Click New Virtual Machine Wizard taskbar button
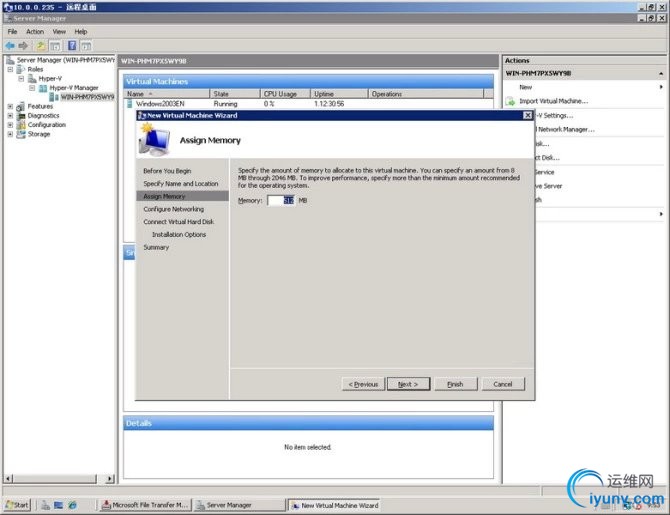This screenshot has height=515, width=670. point(335,505)
